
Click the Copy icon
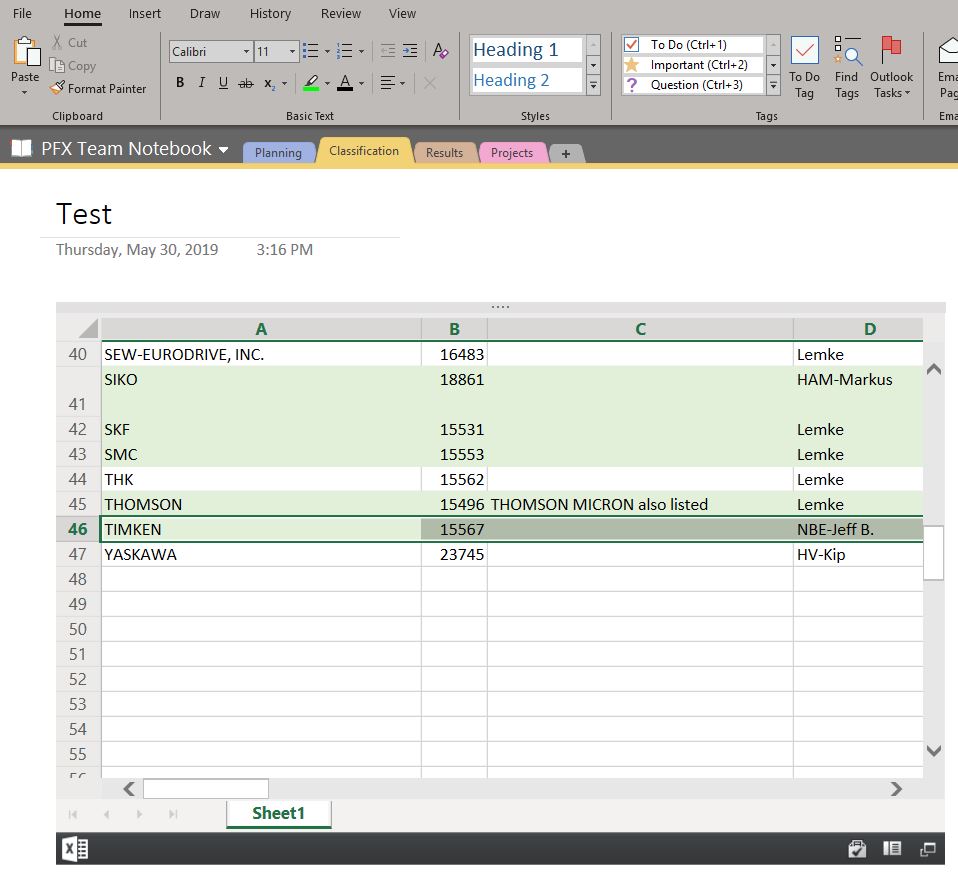(x=57, y=65)
